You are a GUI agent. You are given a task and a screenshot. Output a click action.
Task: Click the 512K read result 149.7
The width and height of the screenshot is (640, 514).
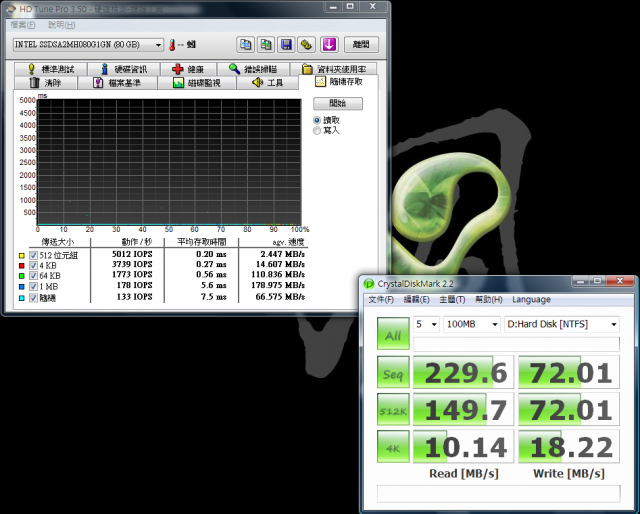[x=463, y=409]
